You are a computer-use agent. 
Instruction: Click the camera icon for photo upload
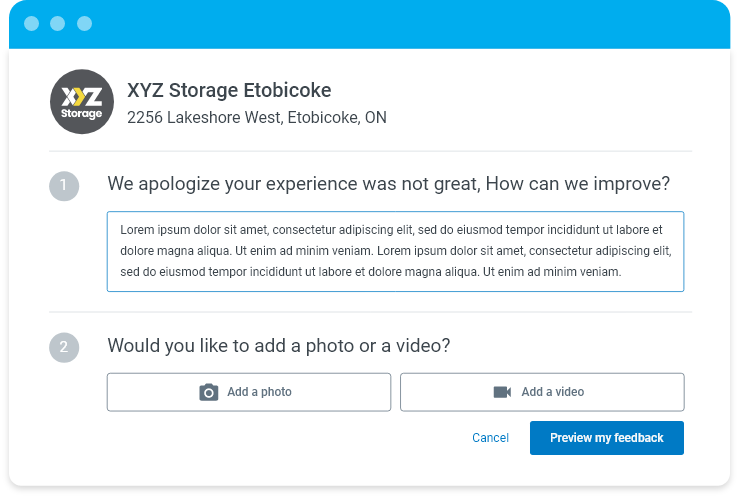208,392
